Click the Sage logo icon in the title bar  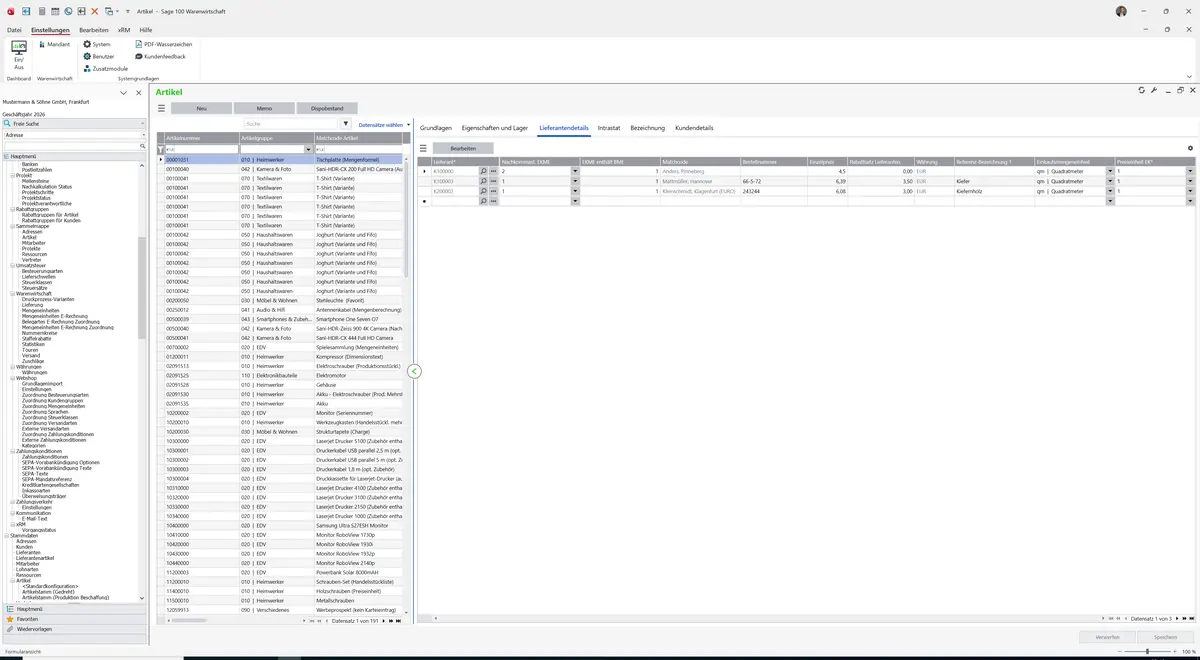(x=10, y=11)
